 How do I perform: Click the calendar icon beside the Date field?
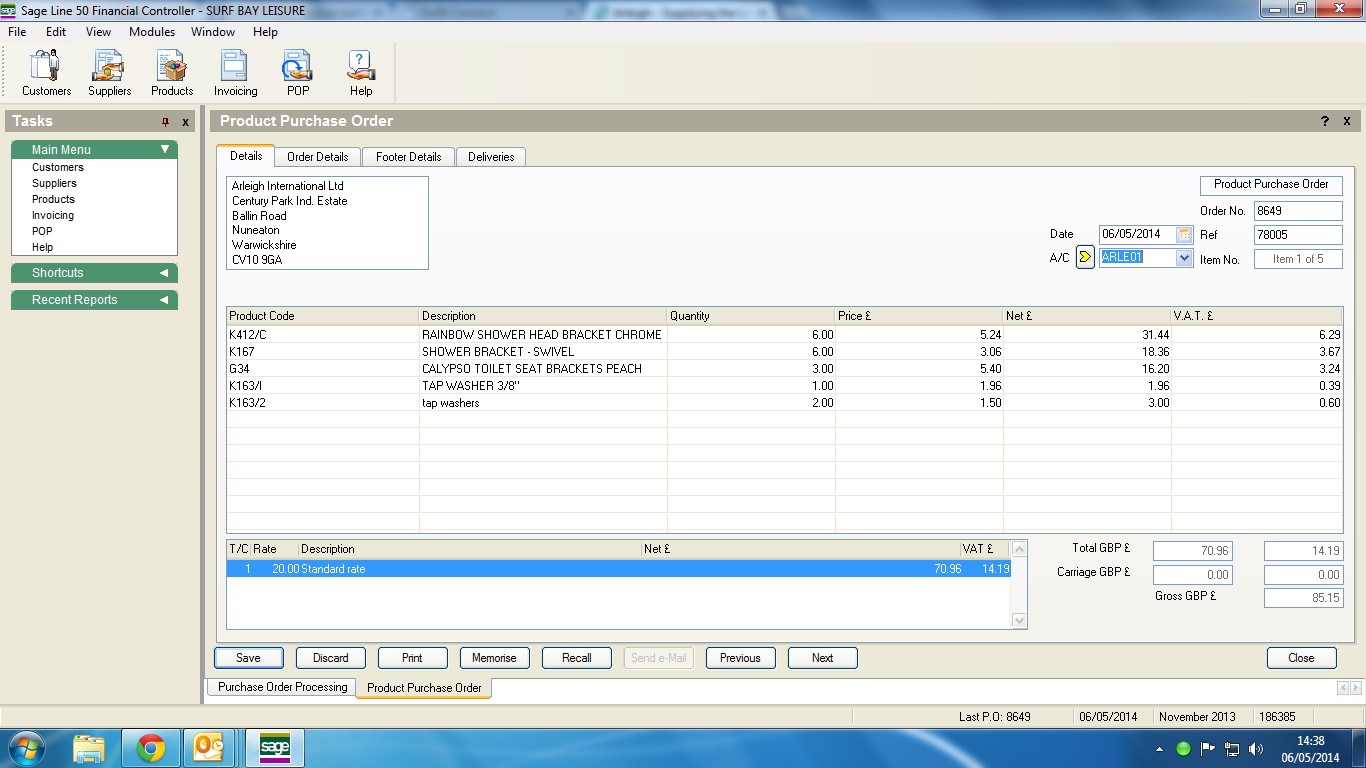[1184, 234]
